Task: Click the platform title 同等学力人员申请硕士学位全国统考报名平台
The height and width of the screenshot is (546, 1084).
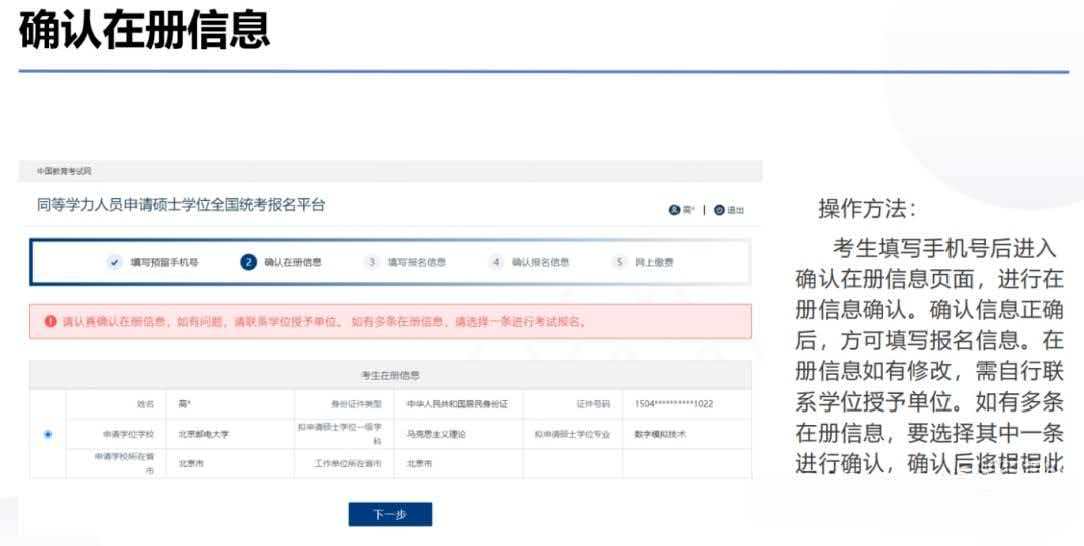Action: click(181, 205)
